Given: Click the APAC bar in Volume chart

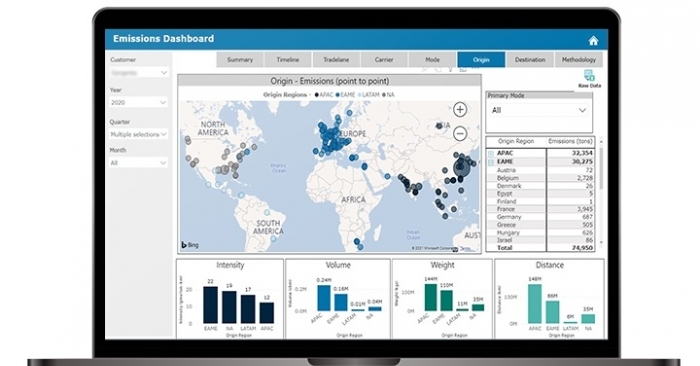Looking at the screenshot, I should [324, 298].
